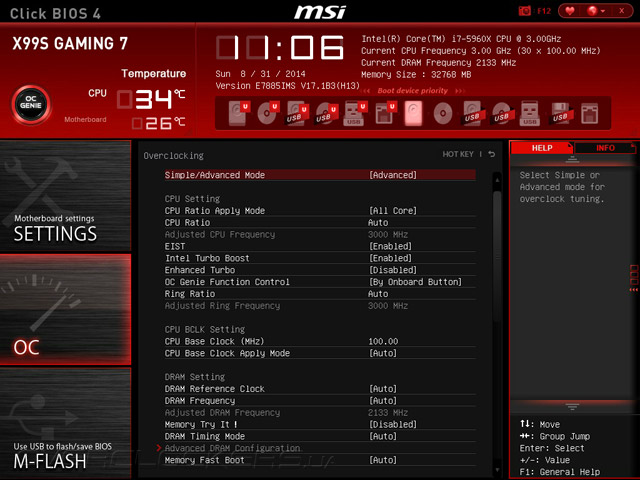Select the legacy network boot icon

coord(590,114)
